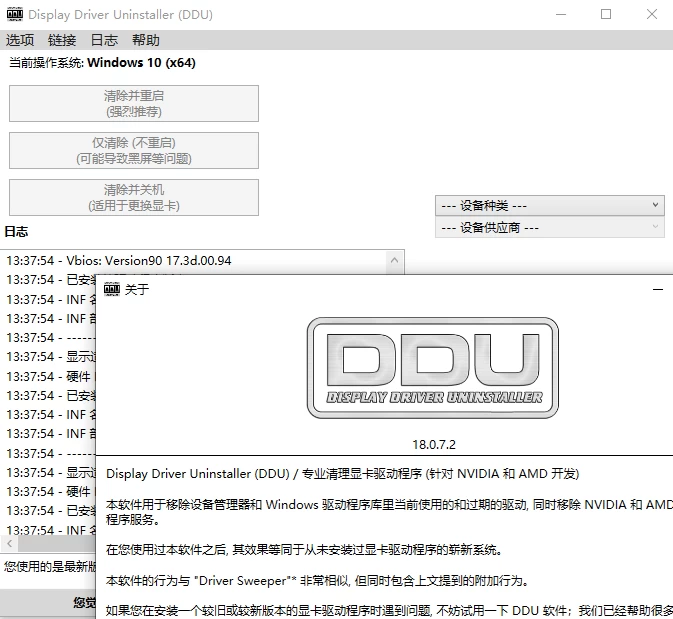Maximize the main DDU window
Image resolution: width=673 pixels, height=619 pixels.
606,15
